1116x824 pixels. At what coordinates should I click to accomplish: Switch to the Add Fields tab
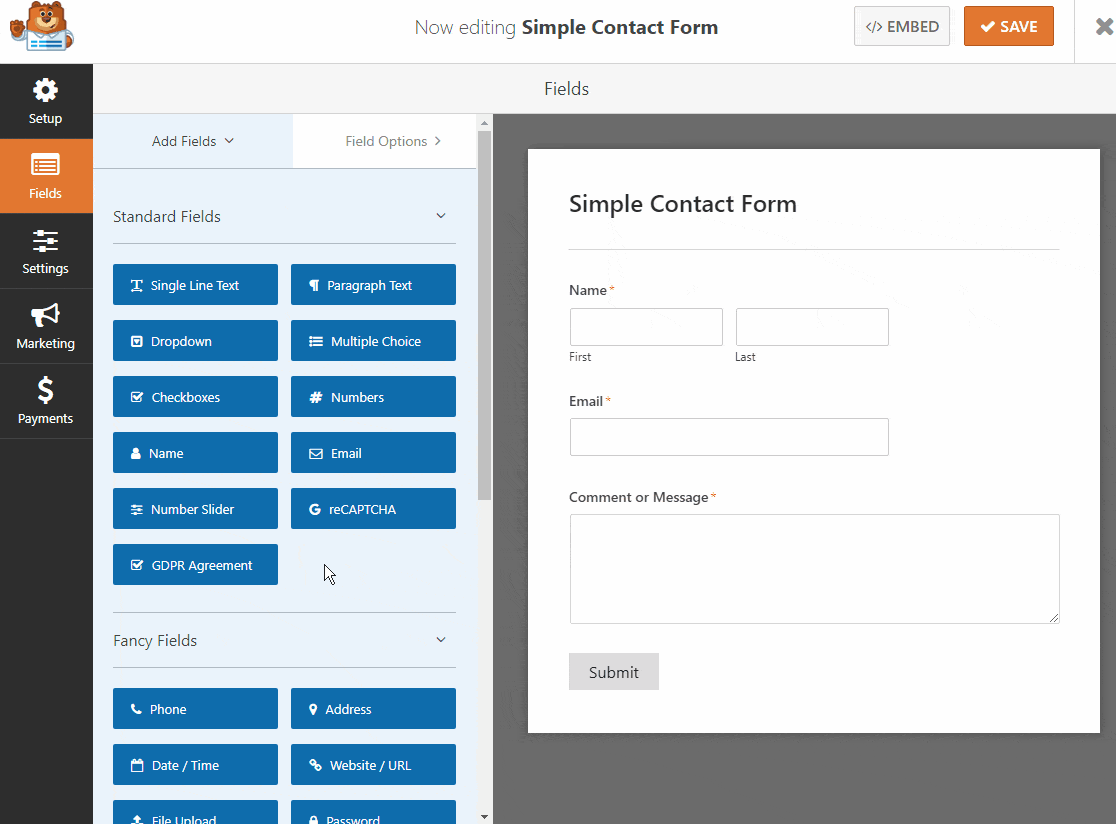(193, 141)
